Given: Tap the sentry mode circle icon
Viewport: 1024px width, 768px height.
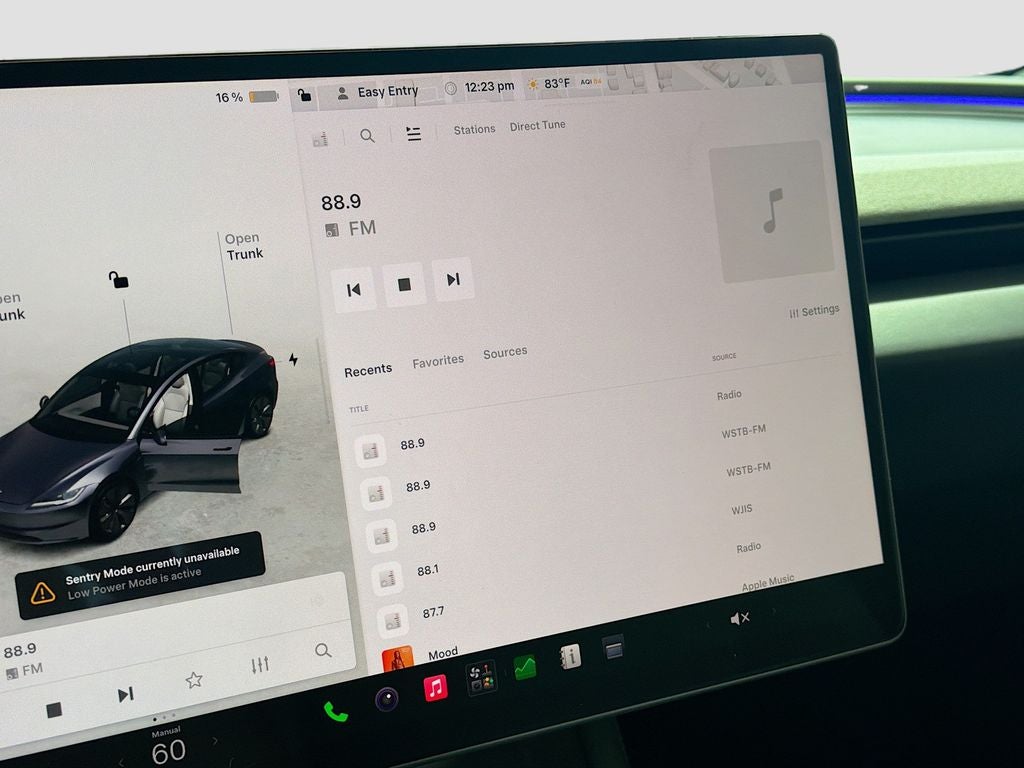Looking at the screenshot, I should coord(450,88).
